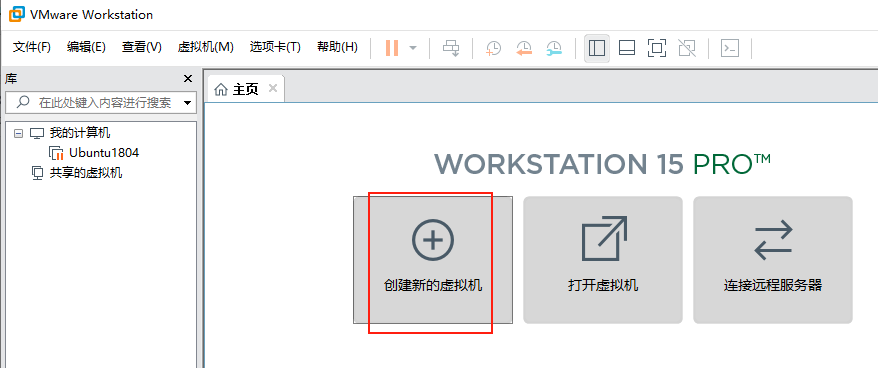Switch to the 主页 tab
The width and height of the screenshot is (878, 368).
point(246,89)
